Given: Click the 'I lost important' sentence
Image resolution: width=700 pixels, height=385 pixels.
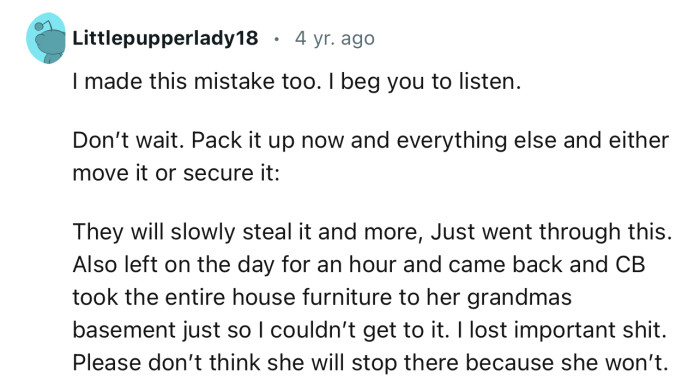Looking at the screenshot, I should point(562,330).
